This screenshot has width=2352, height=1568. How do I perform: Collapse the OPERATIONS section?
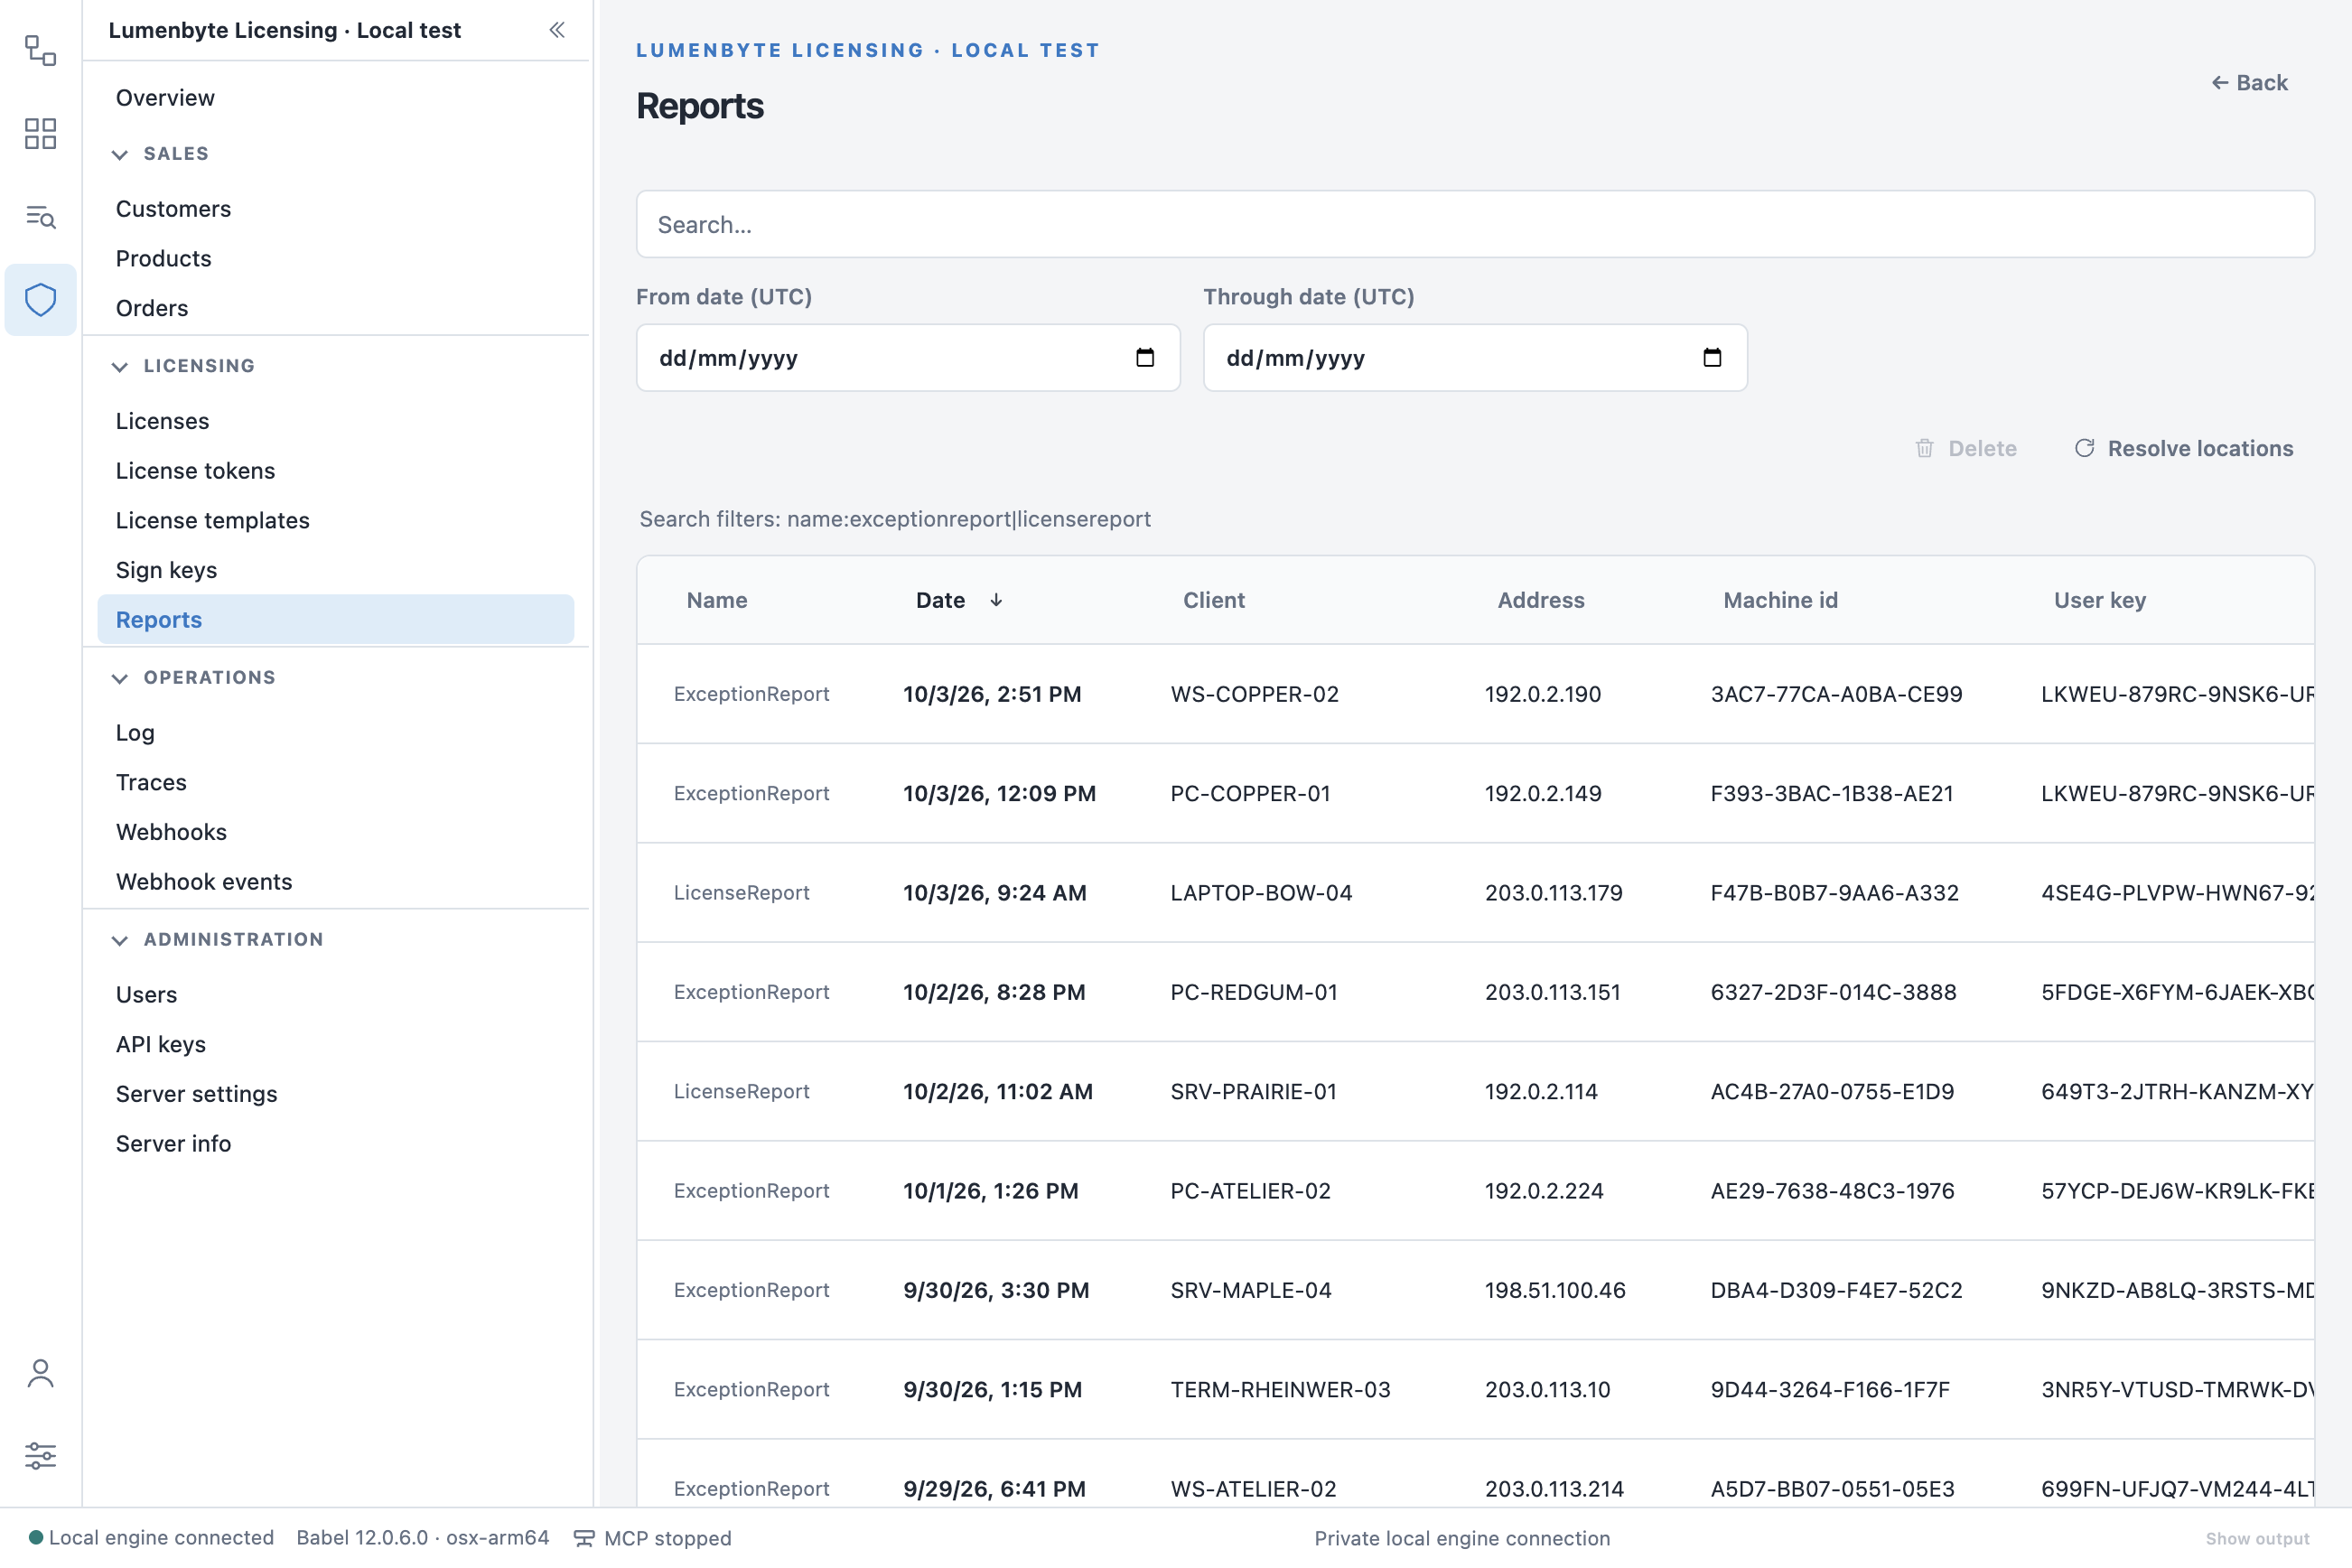pos(120,678)
